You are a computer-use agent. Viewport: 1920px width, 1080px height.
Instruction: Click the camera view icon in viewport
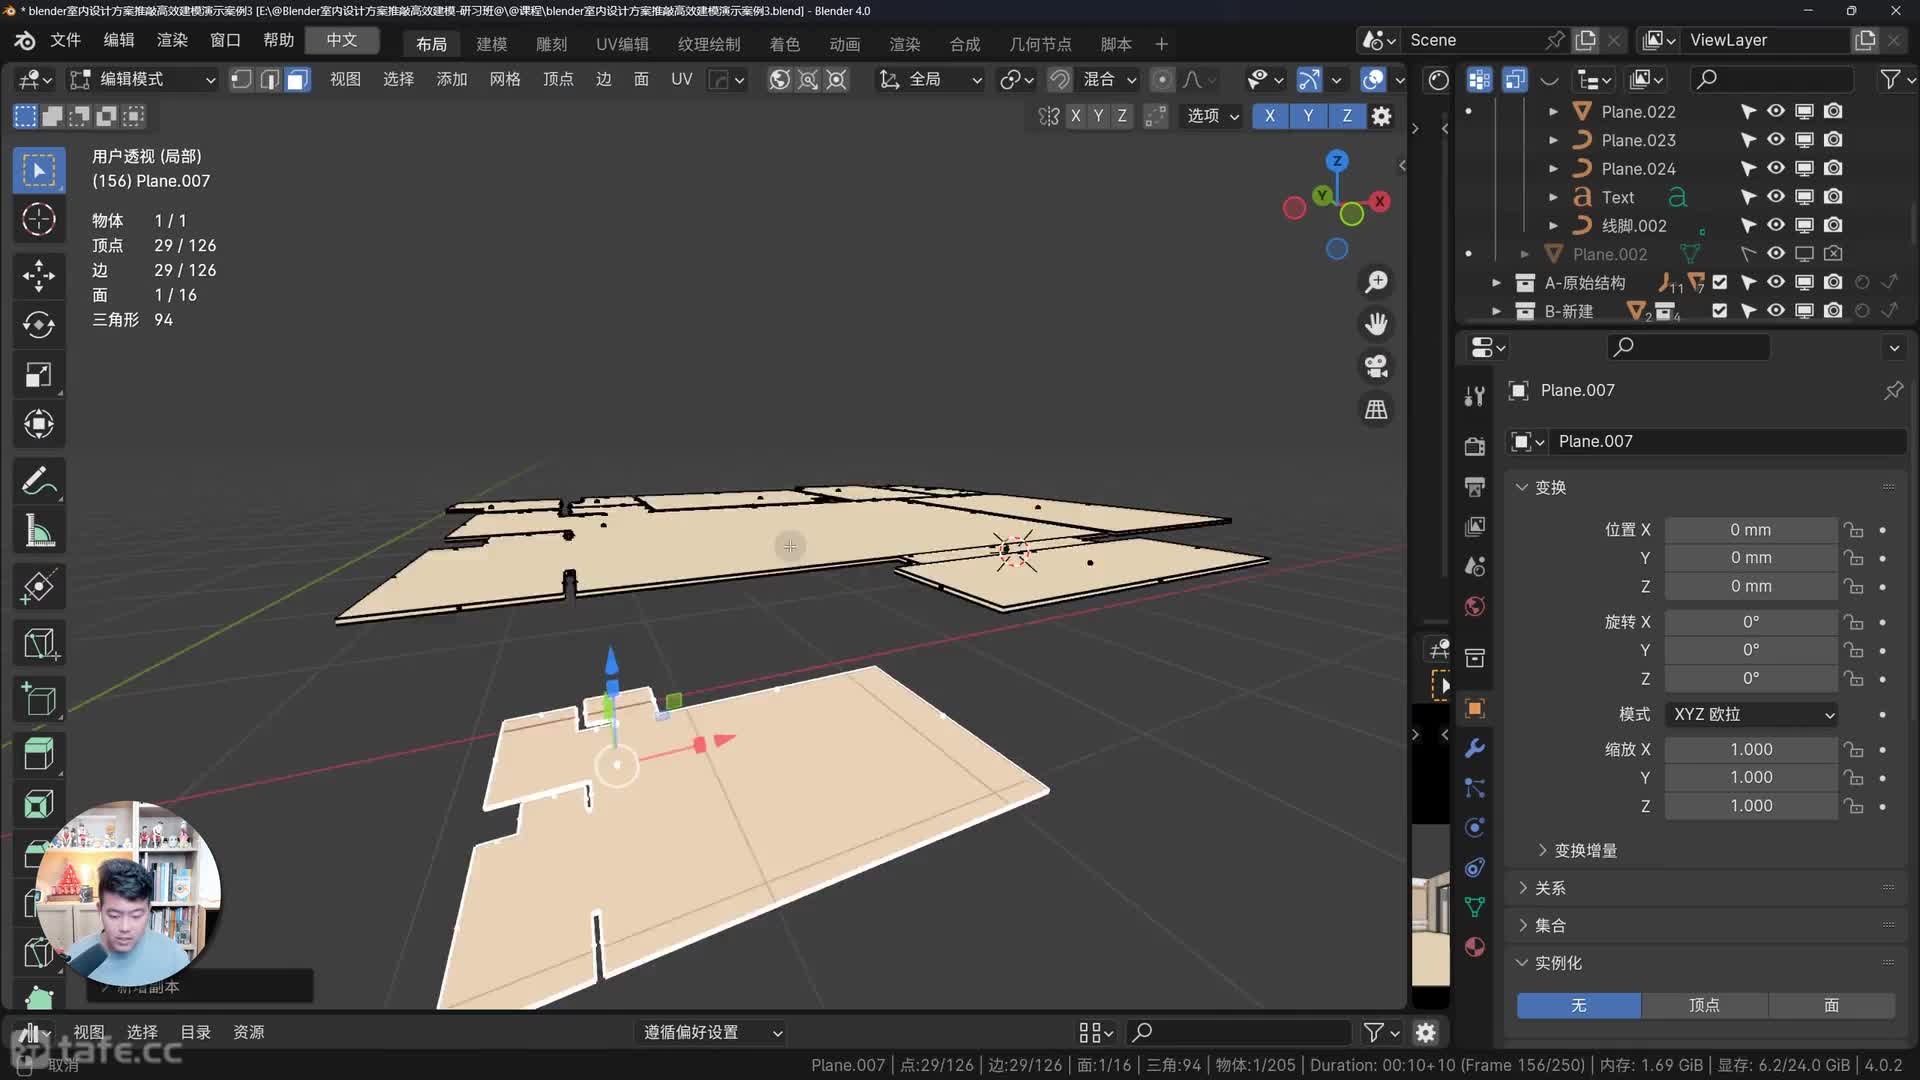1377,367
